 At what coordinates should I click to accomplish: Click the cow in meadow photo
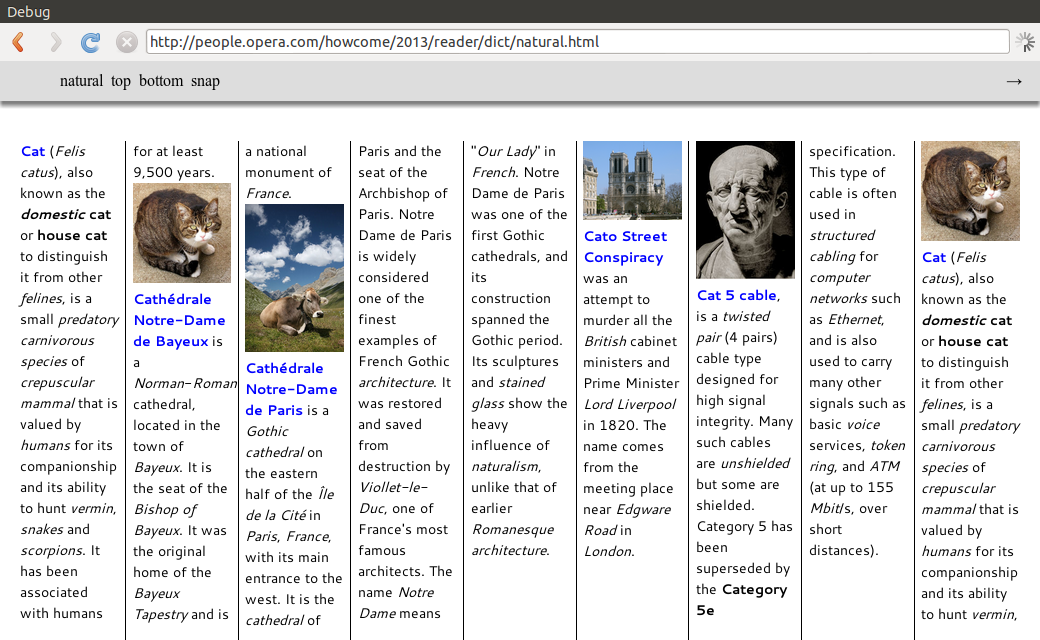pyautogui.click(x=294, y=278)
